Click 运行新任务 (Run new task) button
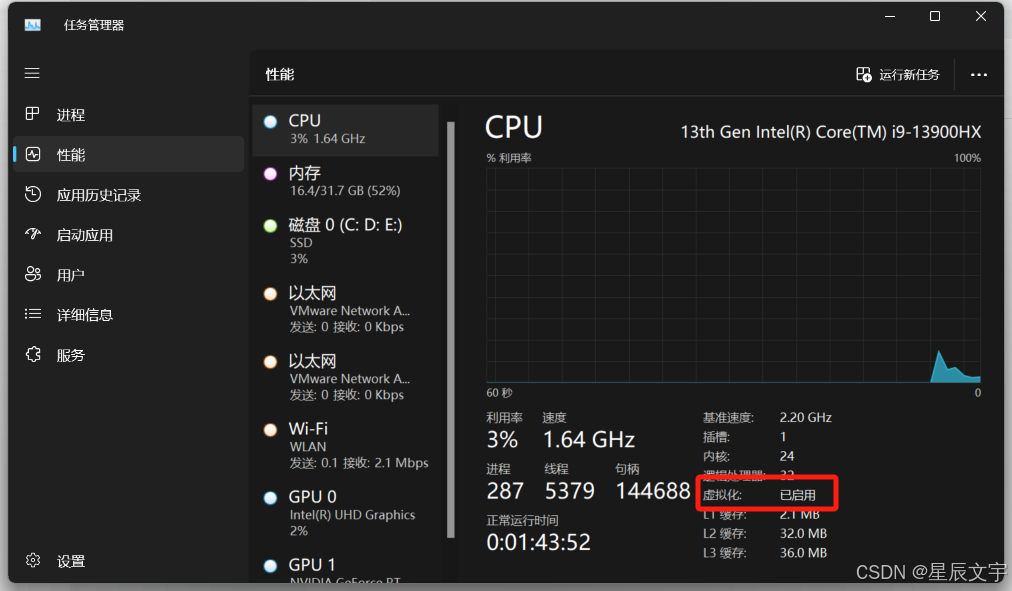 point(898,75)
